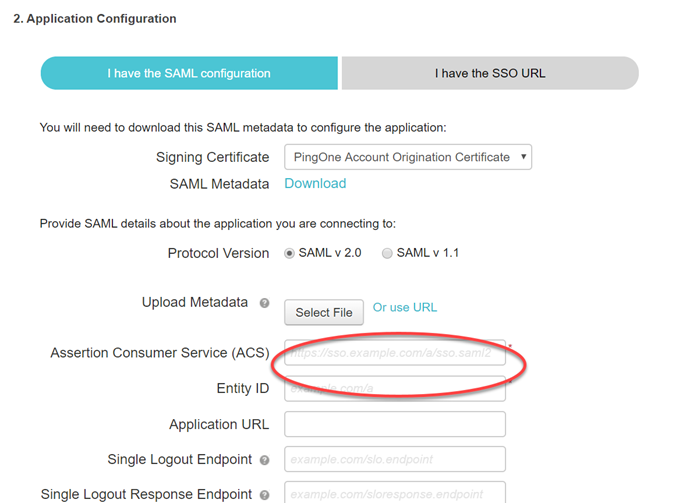
Task: Click the 'Signing Certificate' label
Action: click(x=212, y=157)
